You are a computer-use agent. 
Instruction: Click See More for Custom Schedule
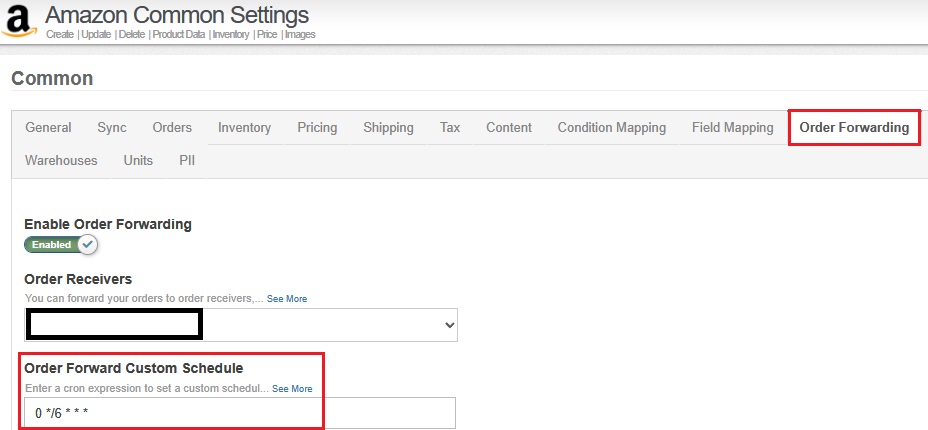pos(292,389)
